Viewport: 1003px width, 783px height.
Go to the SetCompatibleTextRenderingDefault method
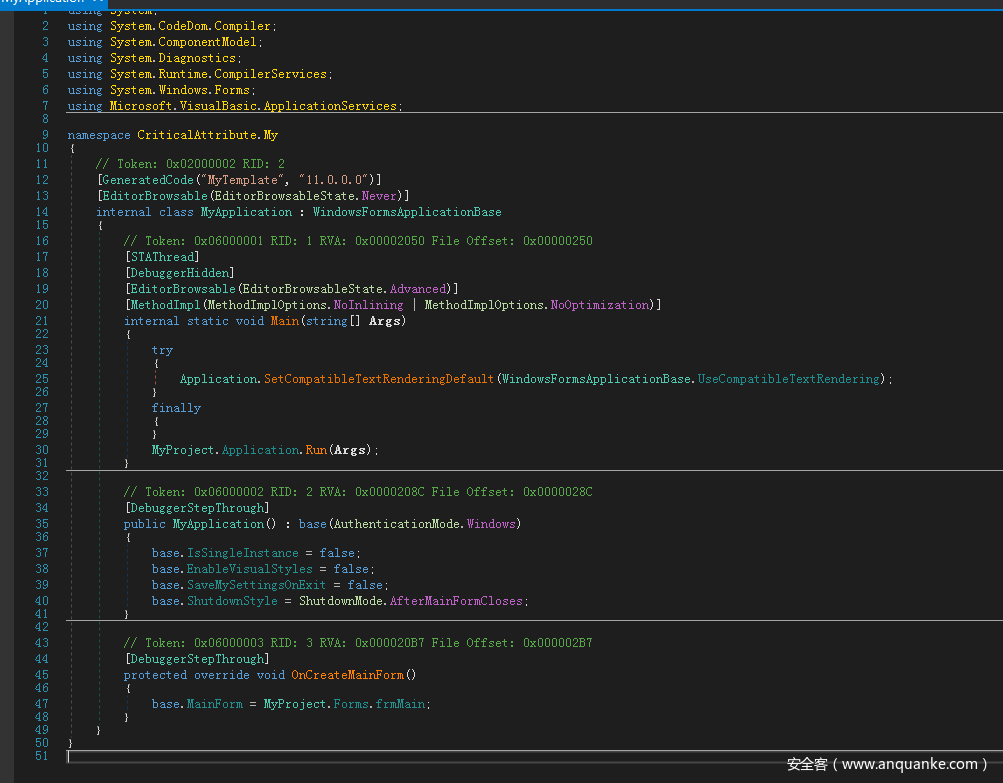pos(379,379)
